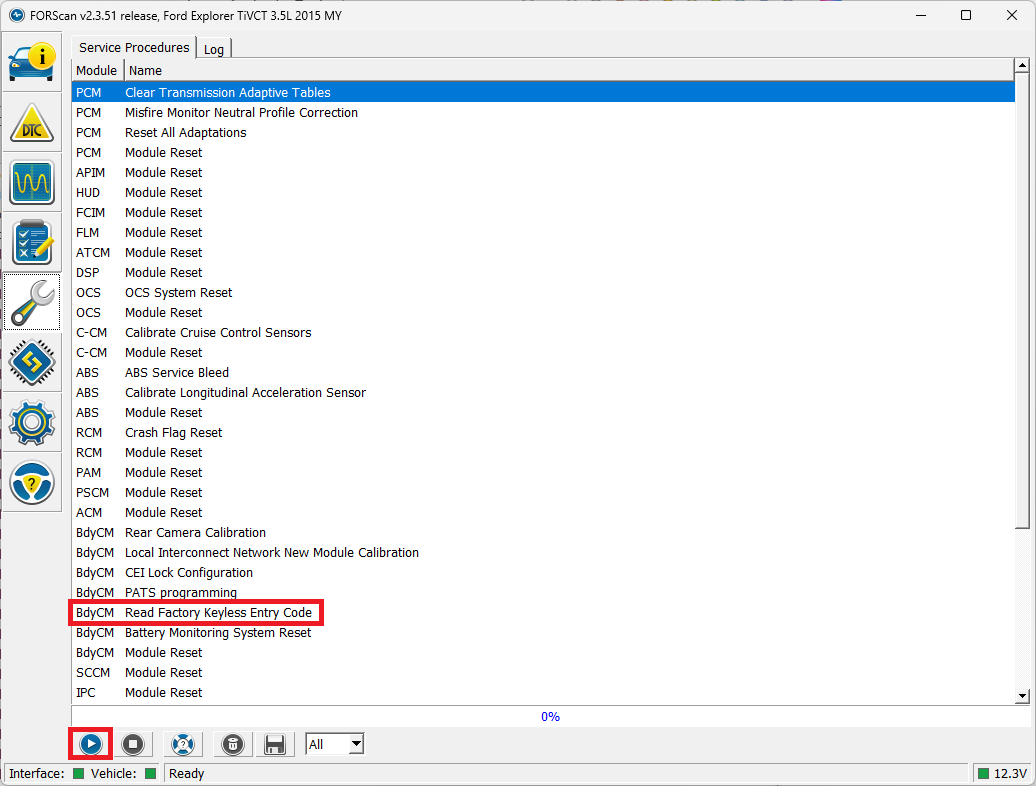This screenshot has width=1036, height=786.
Task: Select the Service Procedures tab
Action: pos(134,48)
